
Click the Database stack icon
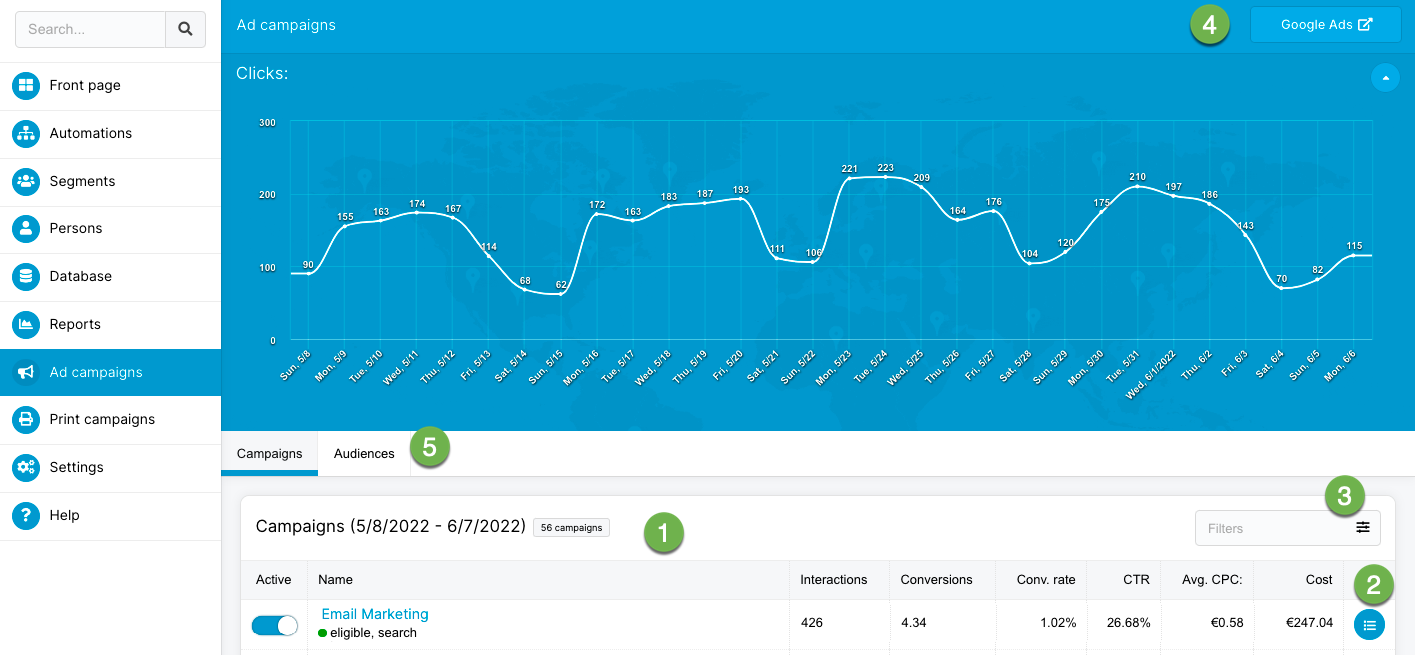click(x=26, y=276)
